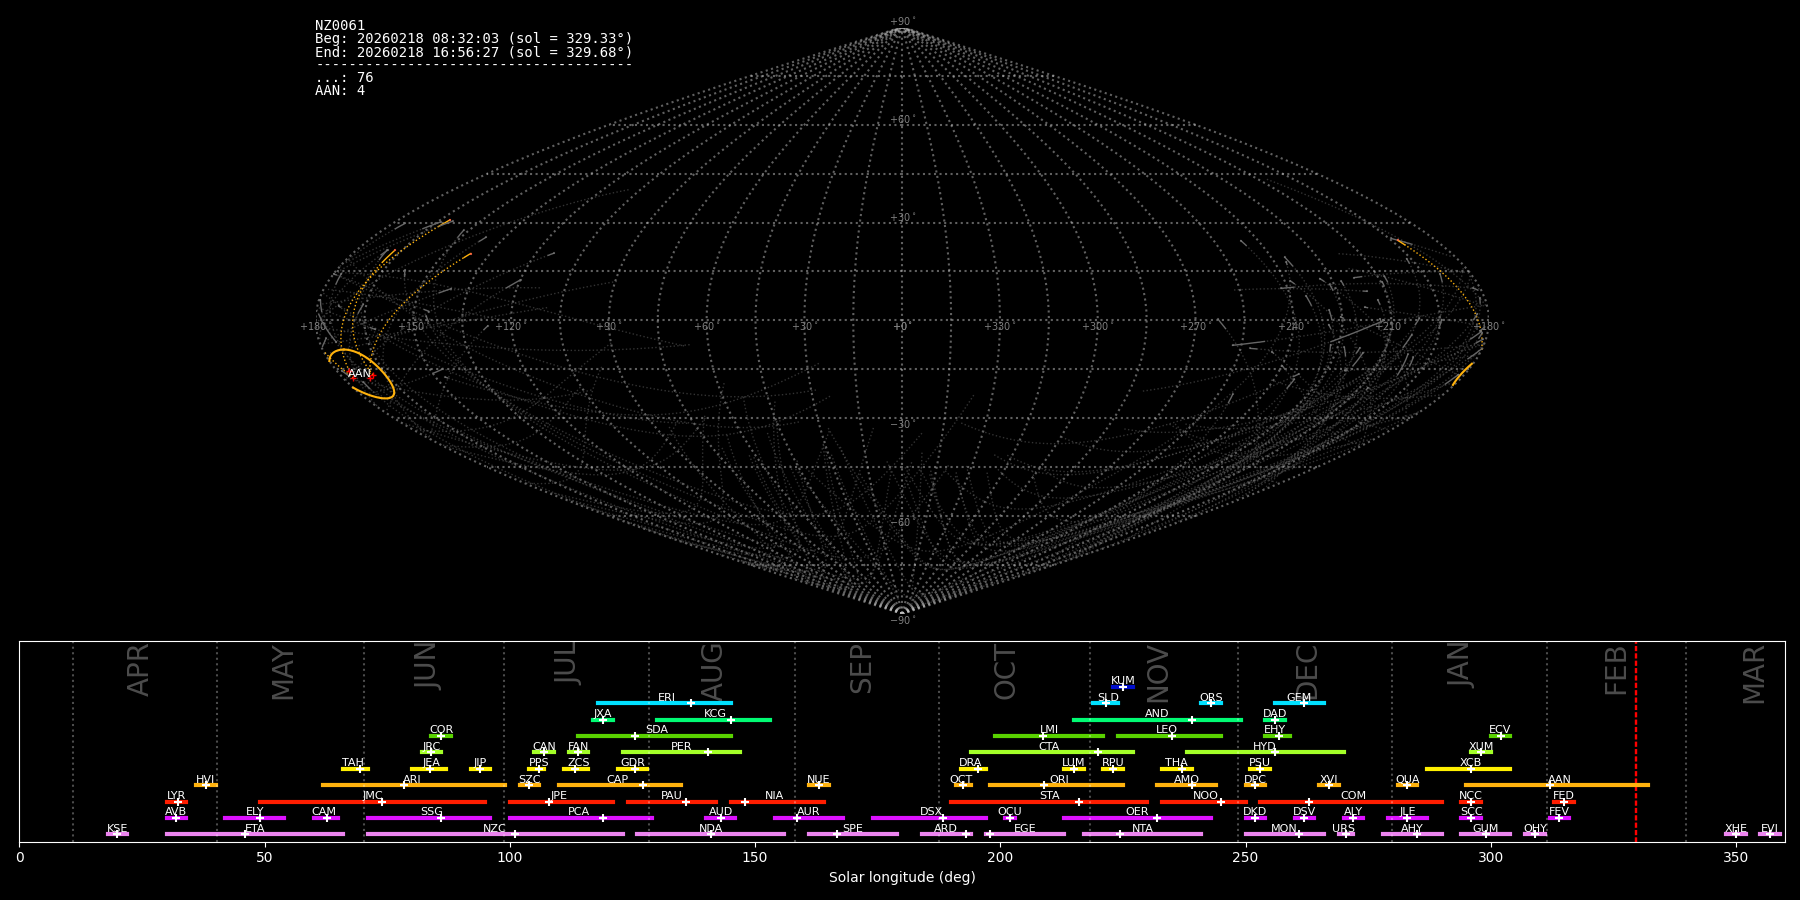The width and height of the screenshot is (1800, 900).
Task: Click the CAP shower label
Action: click(618, 780)
